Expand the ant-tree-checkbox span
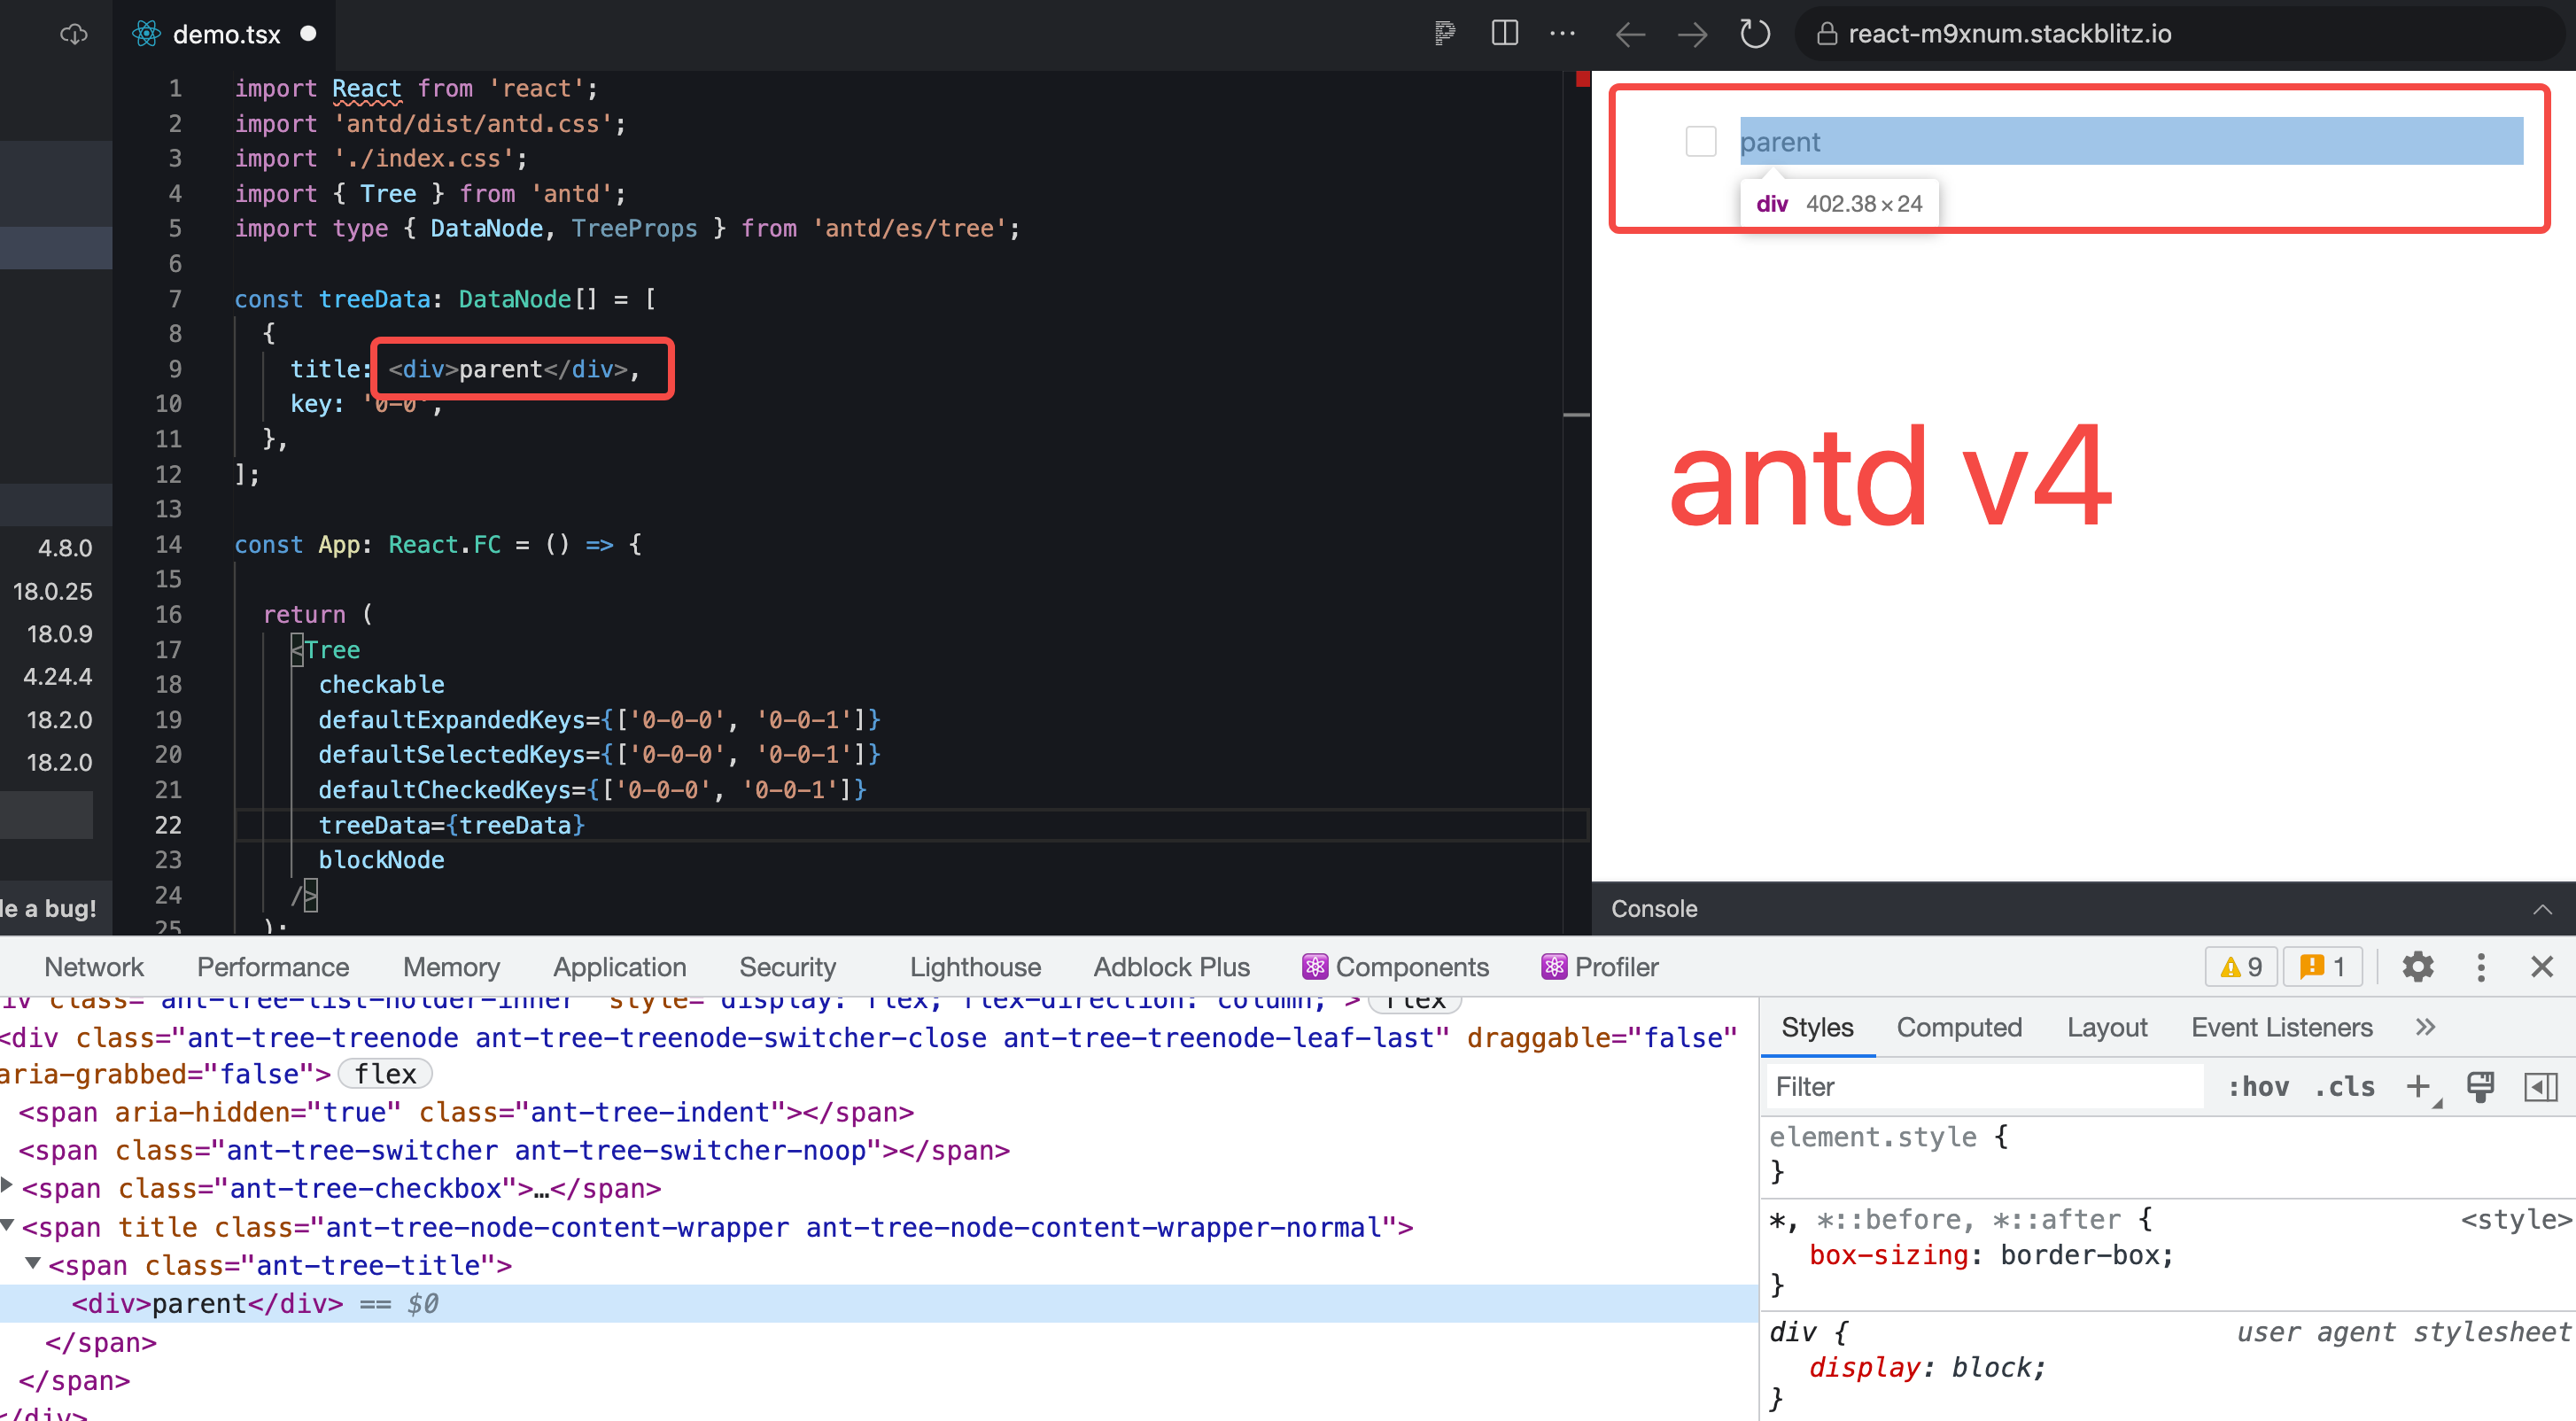Image resolution: width=2576 pixels, height=1421 pixels. pos(8,1187)
